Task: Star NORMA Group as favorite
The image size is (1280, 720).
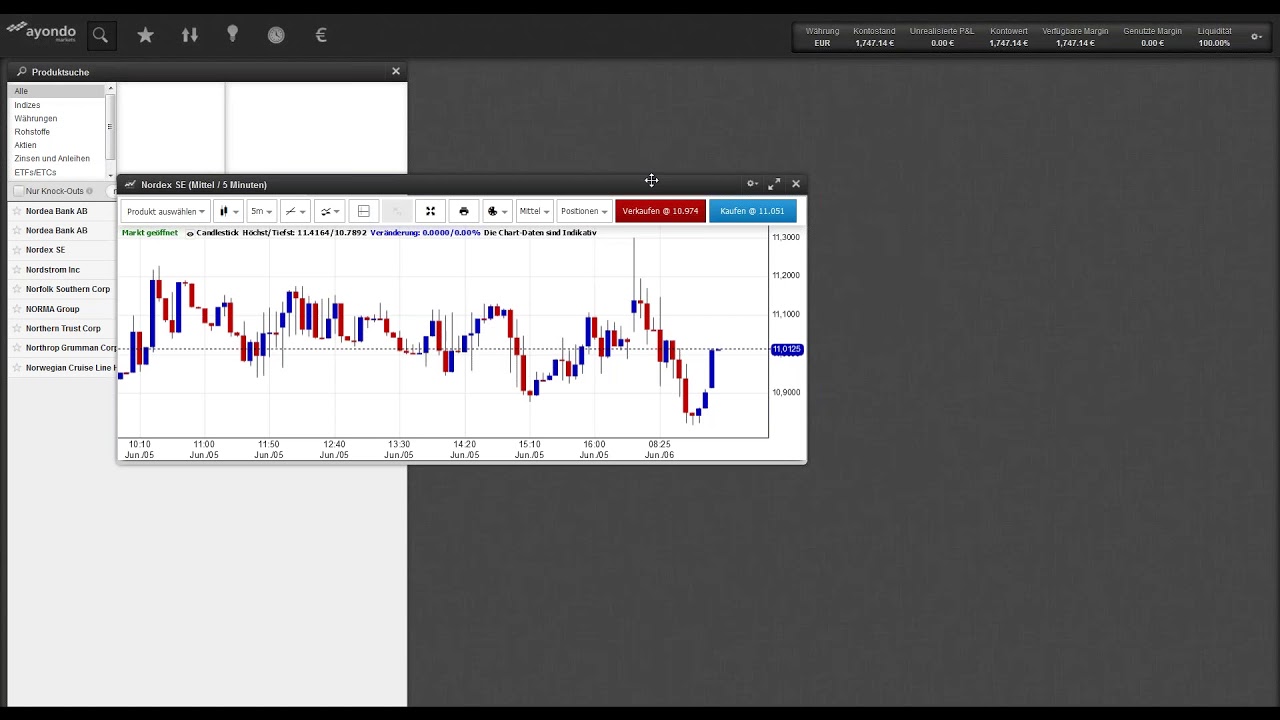Action: pos(17,309)
